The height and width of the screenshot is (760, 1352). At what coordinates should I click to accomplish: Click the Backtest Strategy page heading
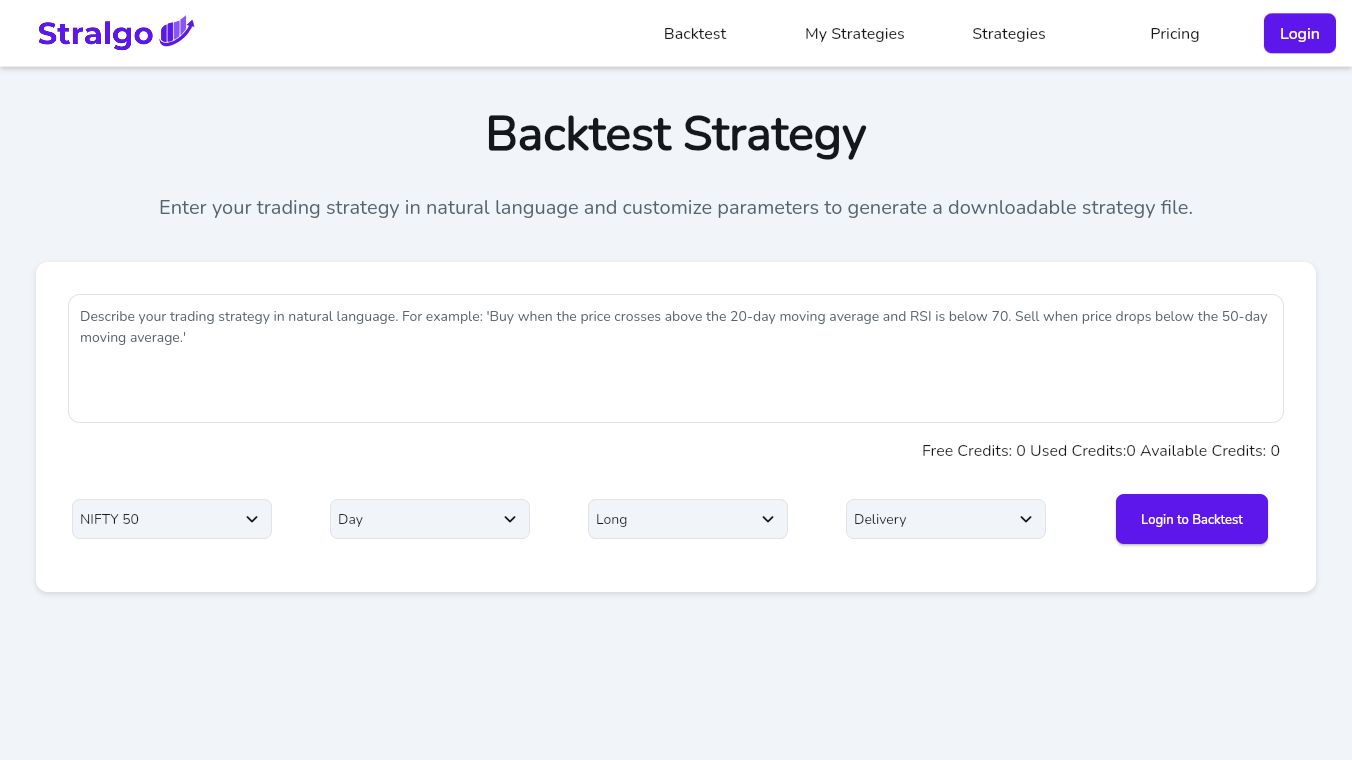675,134
